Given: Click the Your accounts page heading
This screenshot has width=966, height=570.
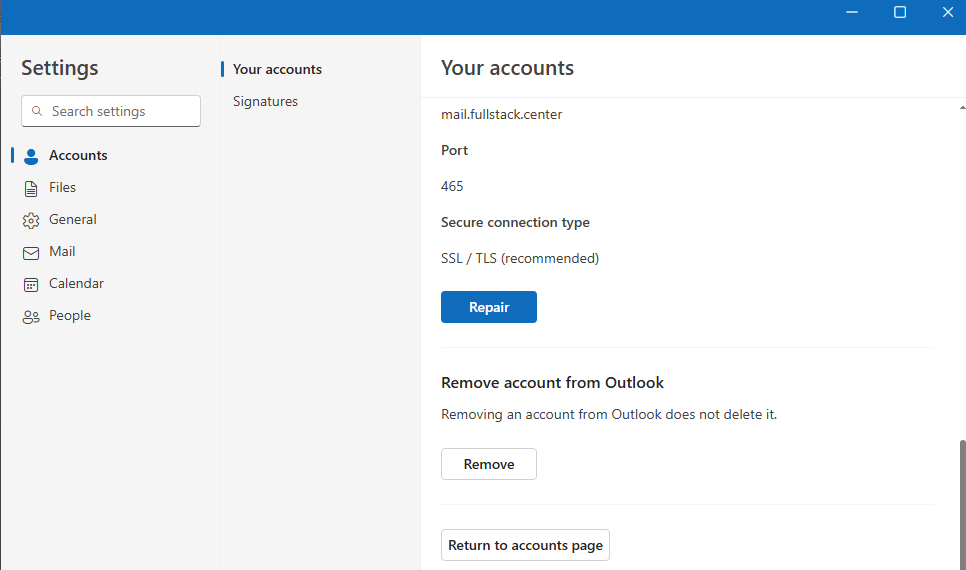Looking at the screenshot, I should (x=507, y=68).
